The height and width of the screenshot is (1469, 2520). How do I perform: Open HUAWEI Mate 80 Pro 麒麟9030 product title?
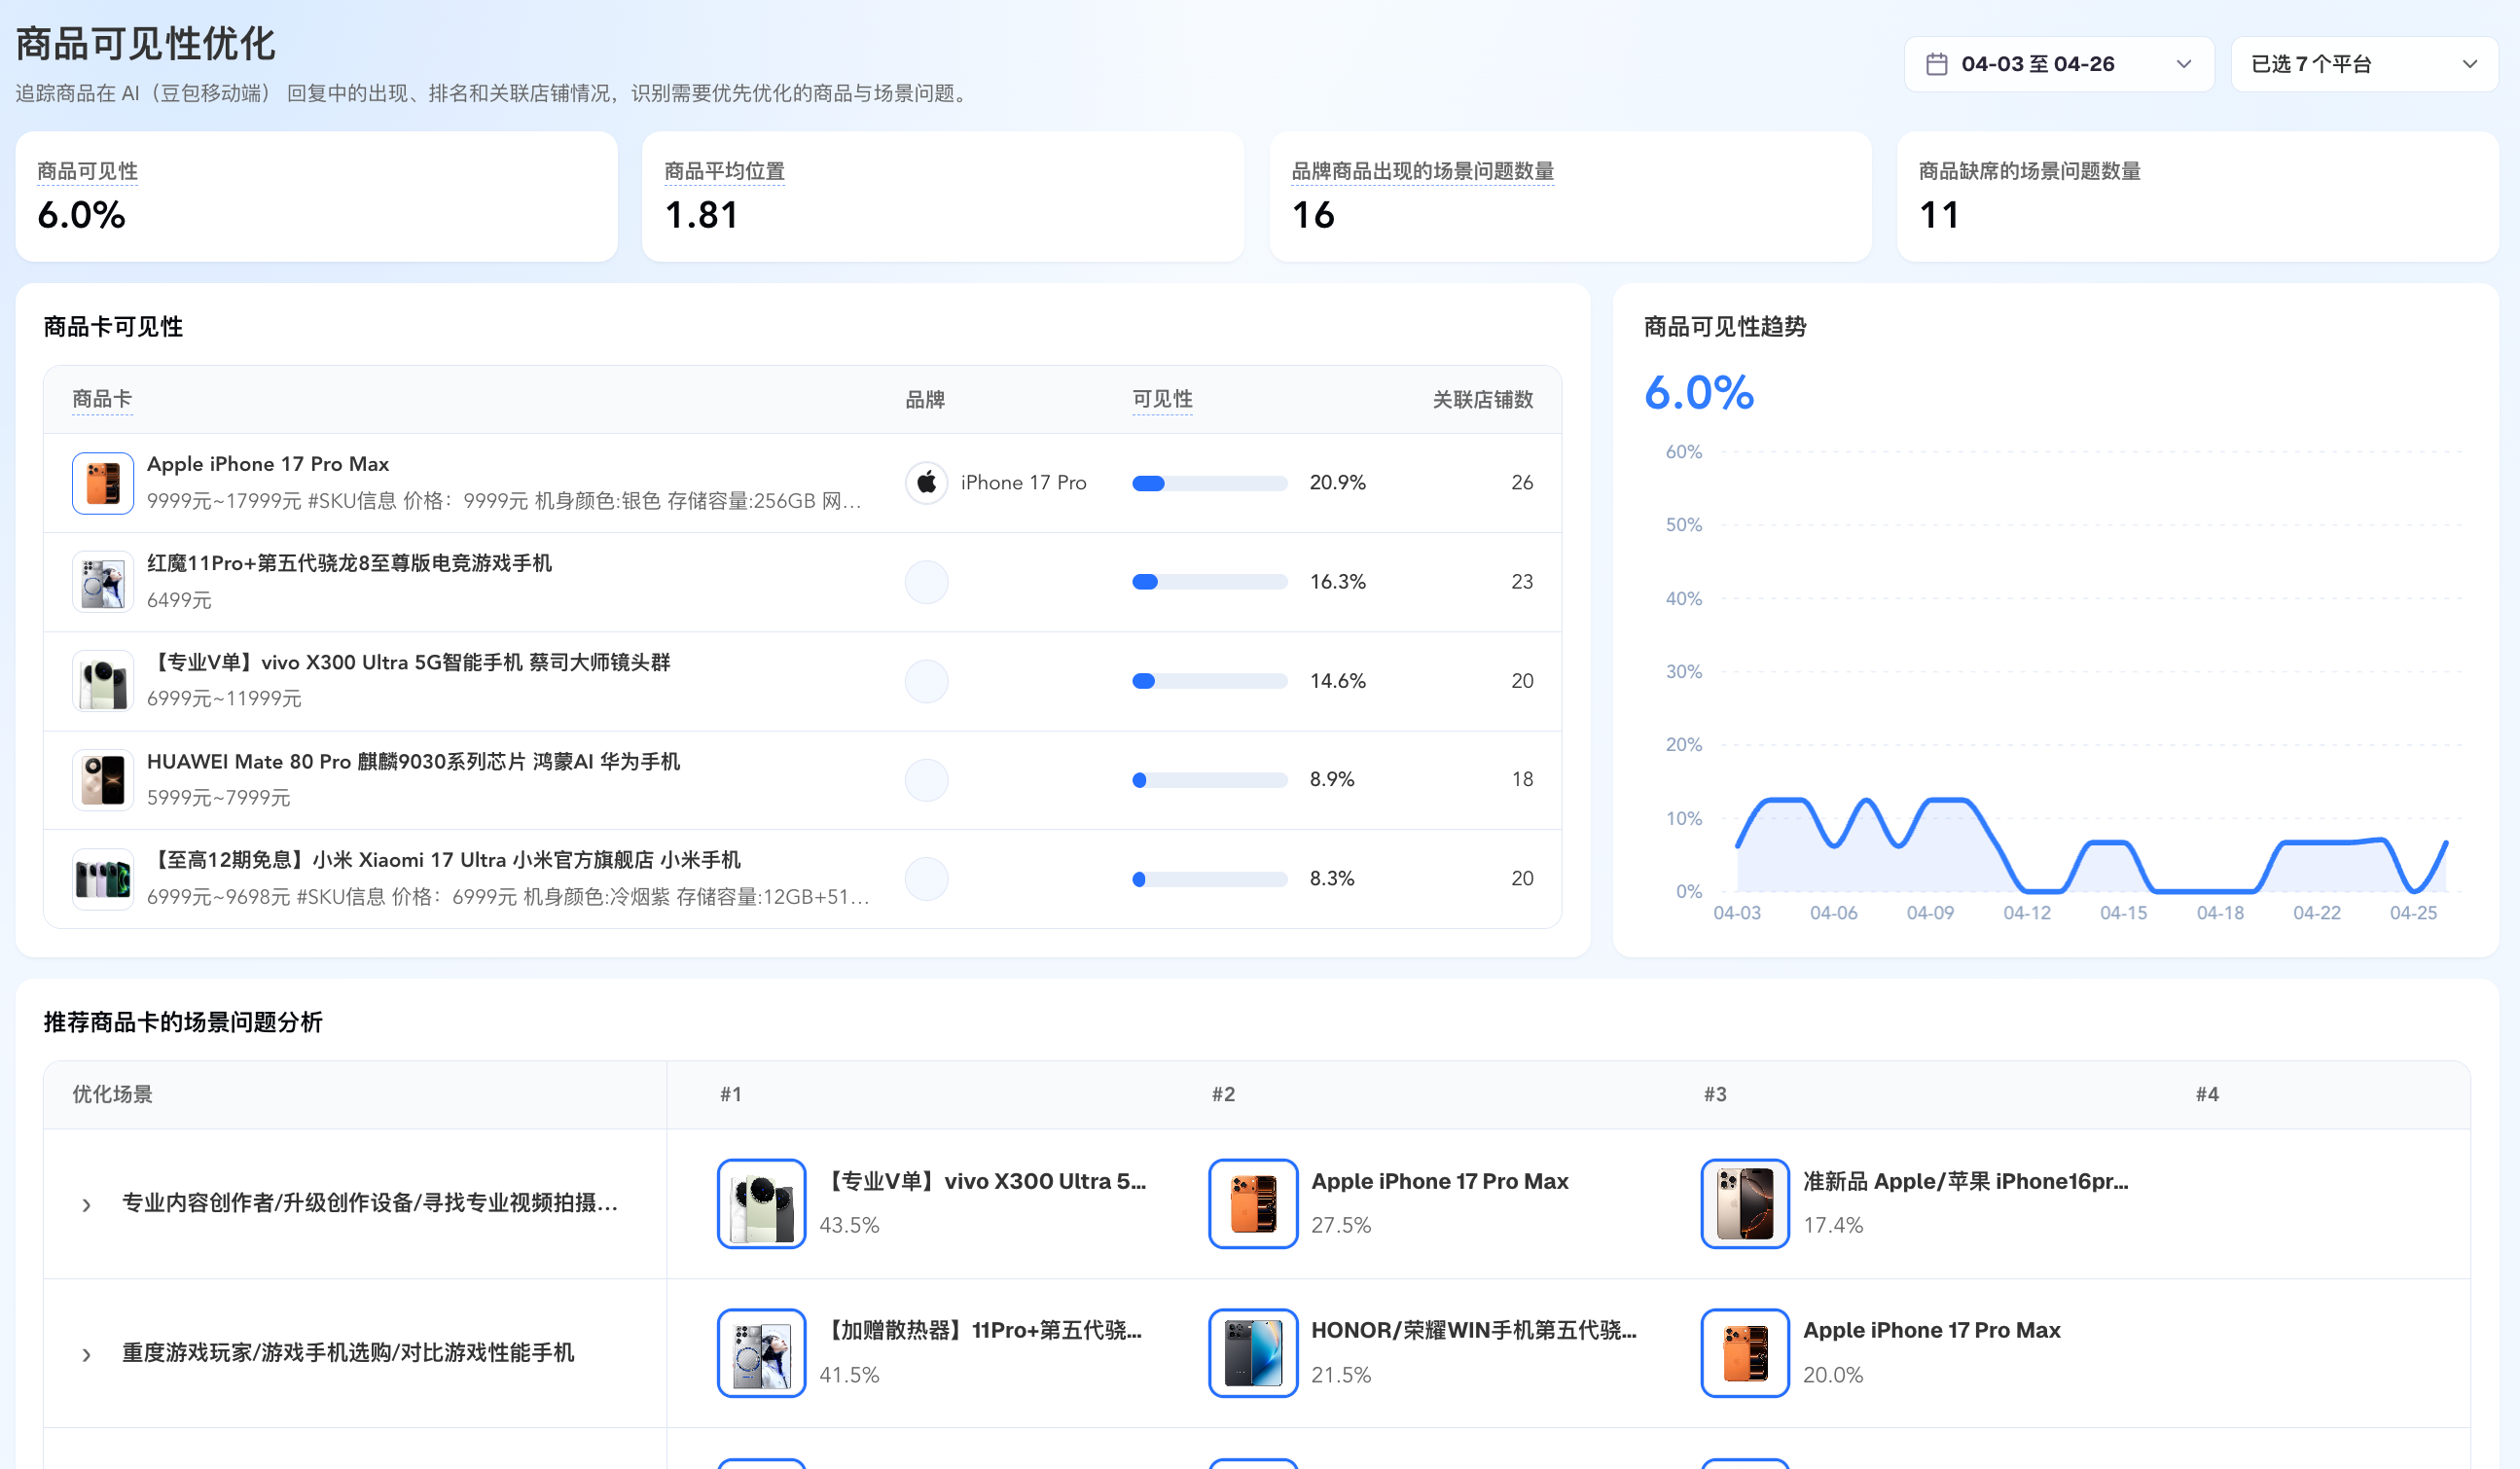(x=413, y=761)
